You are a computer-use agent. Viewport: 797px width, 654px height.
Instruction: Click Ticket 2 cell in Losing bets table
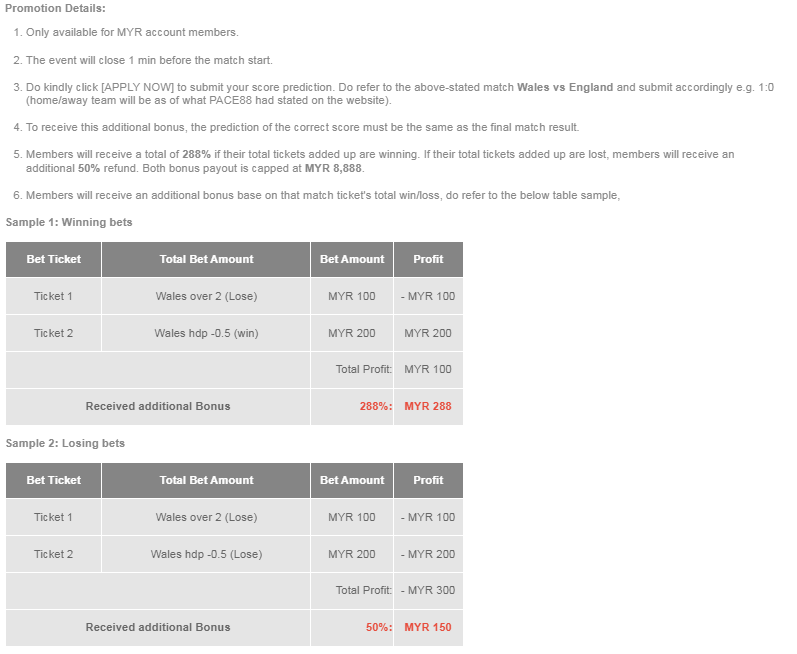(x=54, y=554)
